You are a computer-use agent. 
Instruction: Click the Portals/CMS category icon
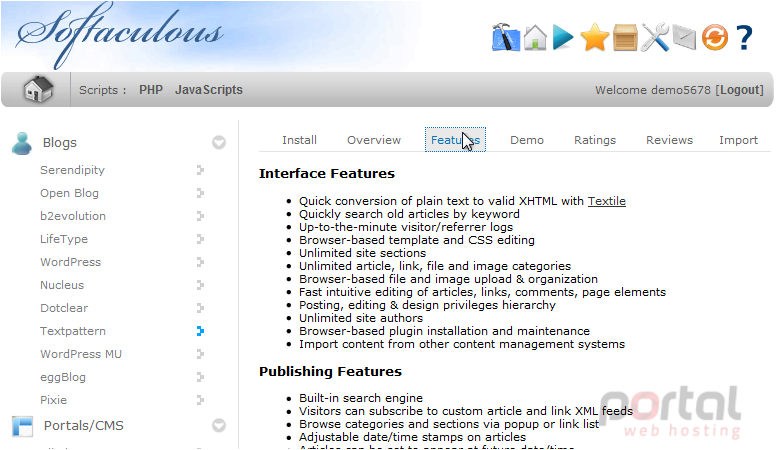click(22, 426)
